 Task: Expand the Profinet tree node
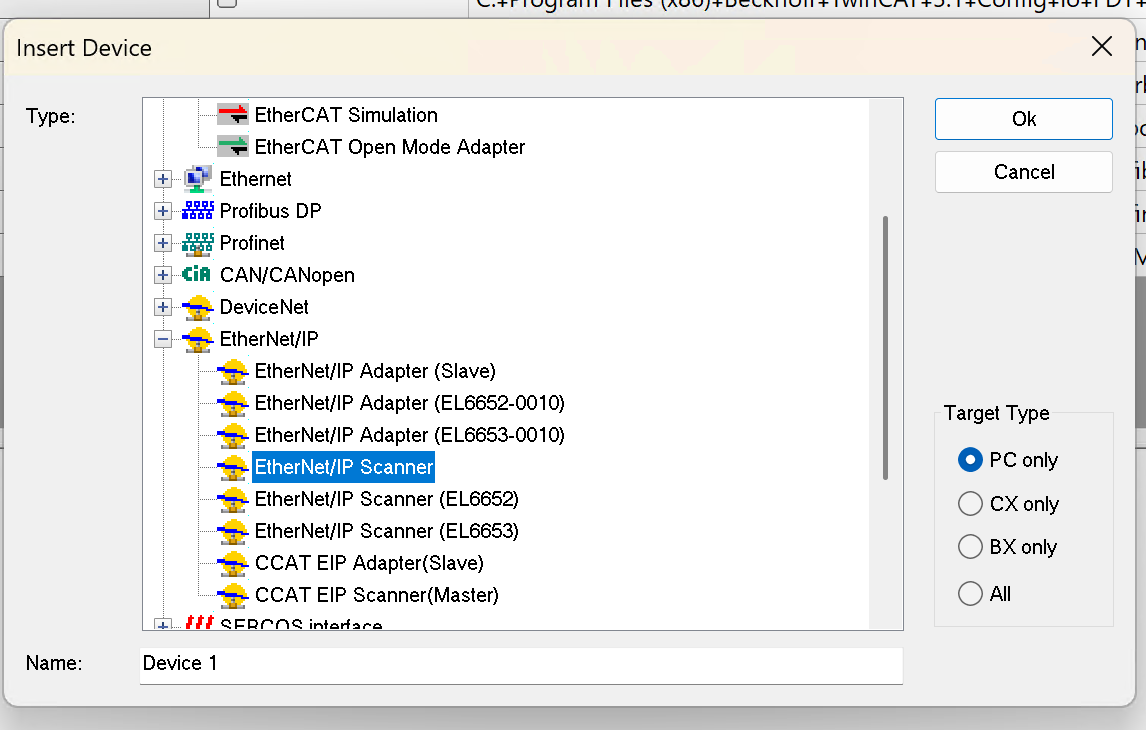(163, 243)
